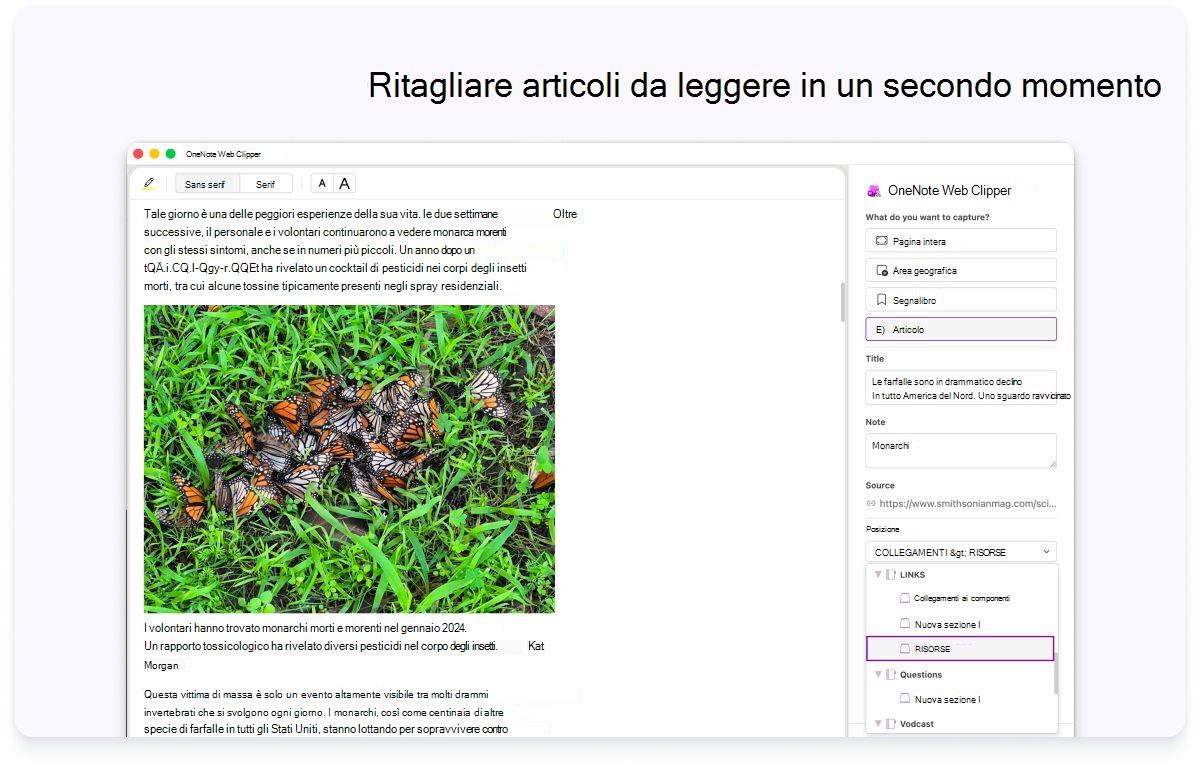
Task: Click the Vodcast notebook icon
Action: click(x=891, y=723)
